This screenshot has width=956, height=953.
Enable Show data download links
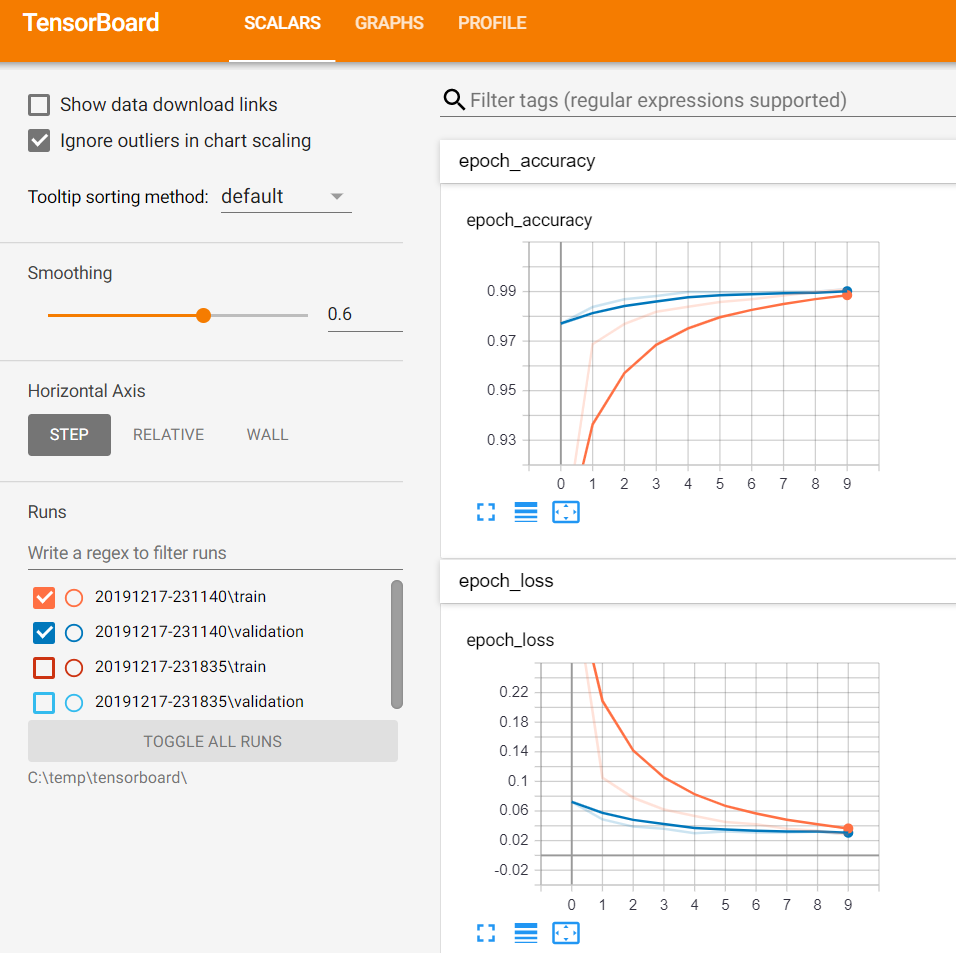37,104
